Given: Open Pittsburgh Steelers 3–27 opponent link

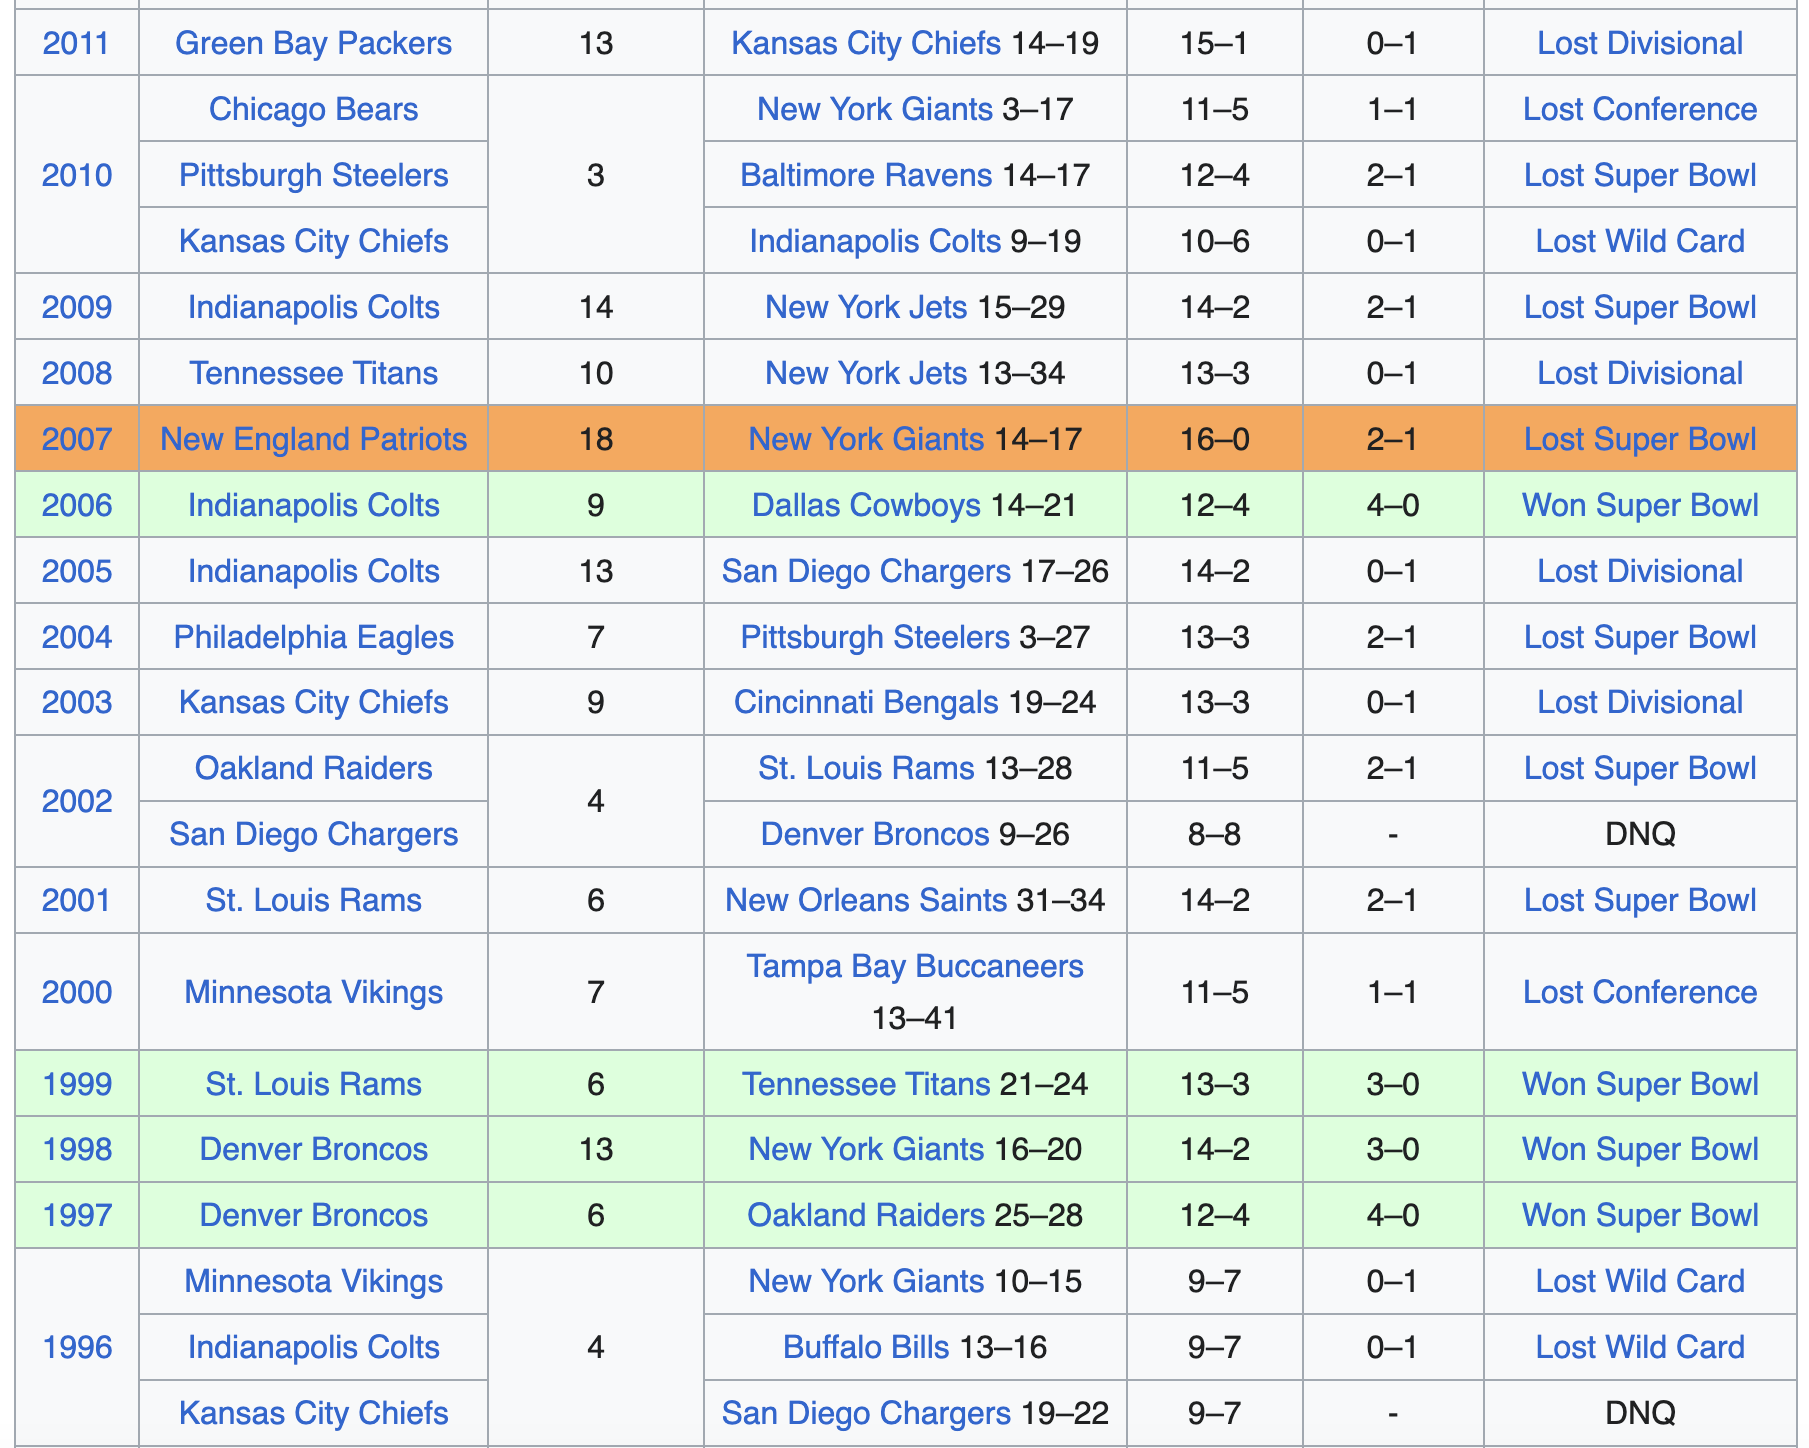Looking at the screenshot, I should coord(875,637).
